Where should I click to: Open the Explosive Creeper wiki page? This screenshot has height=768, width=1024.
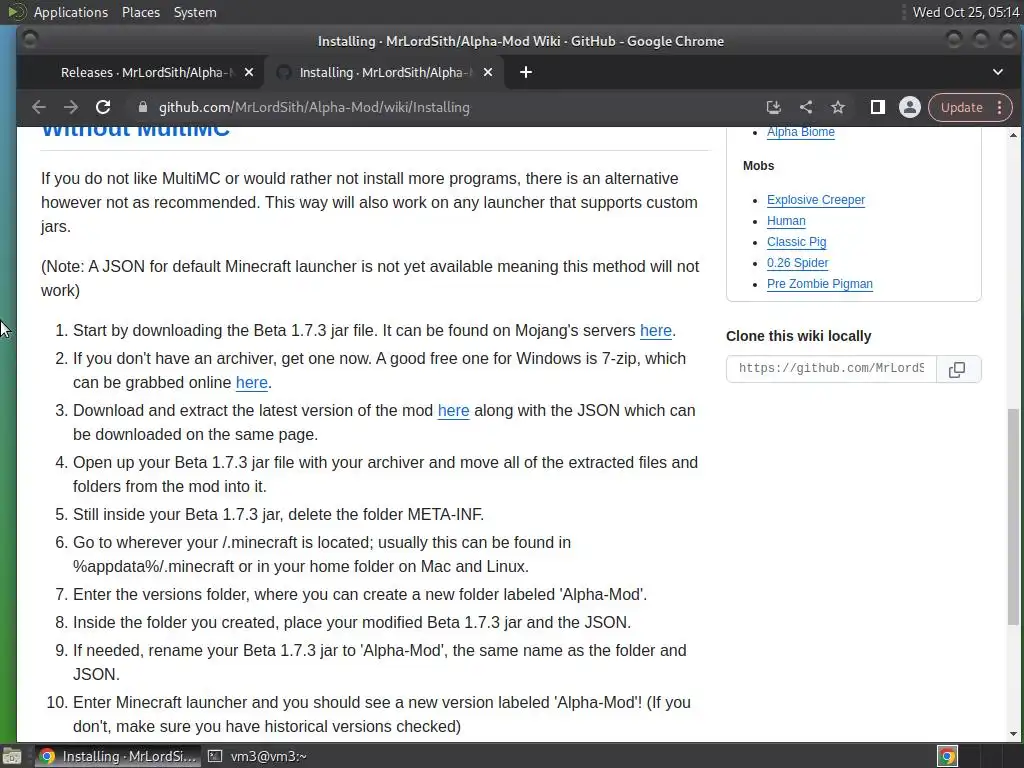[816, 200]
